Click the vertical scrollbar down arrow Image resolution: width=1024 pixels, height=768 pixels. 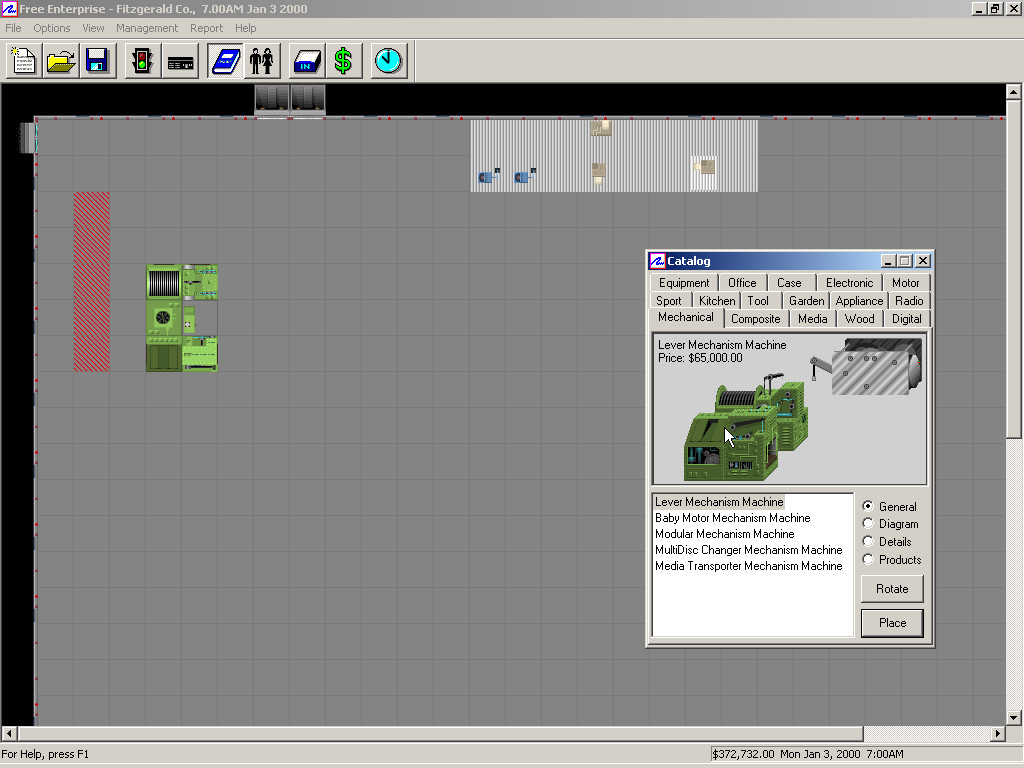1014,717
